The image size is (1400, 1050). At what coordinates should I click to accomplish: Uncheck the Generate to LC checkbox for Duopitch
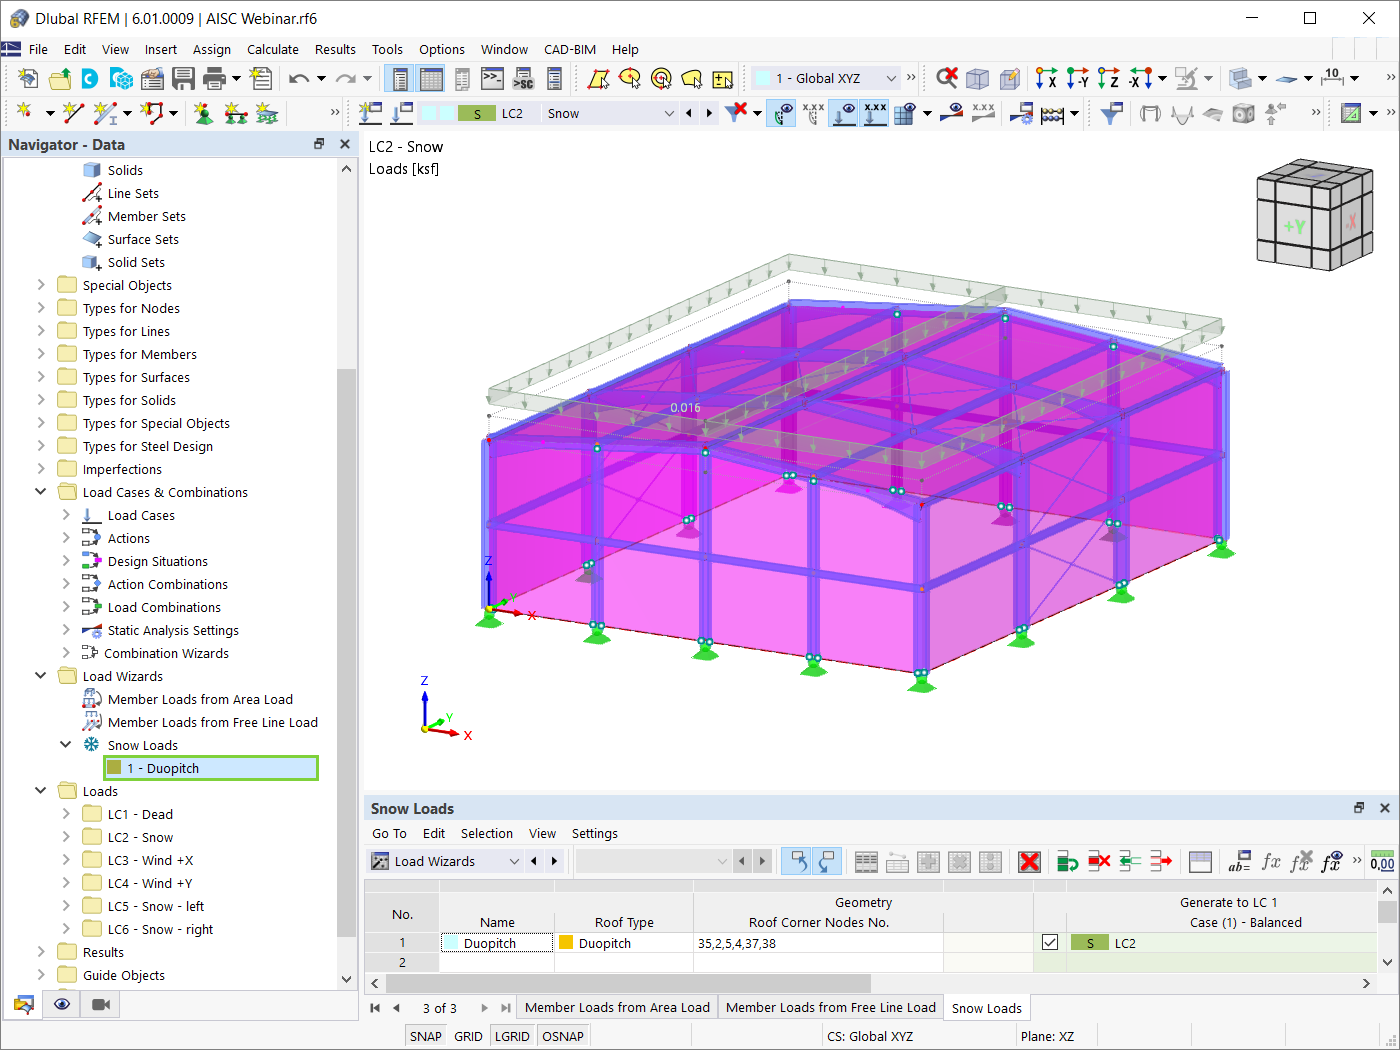(x=1050, y=942)
